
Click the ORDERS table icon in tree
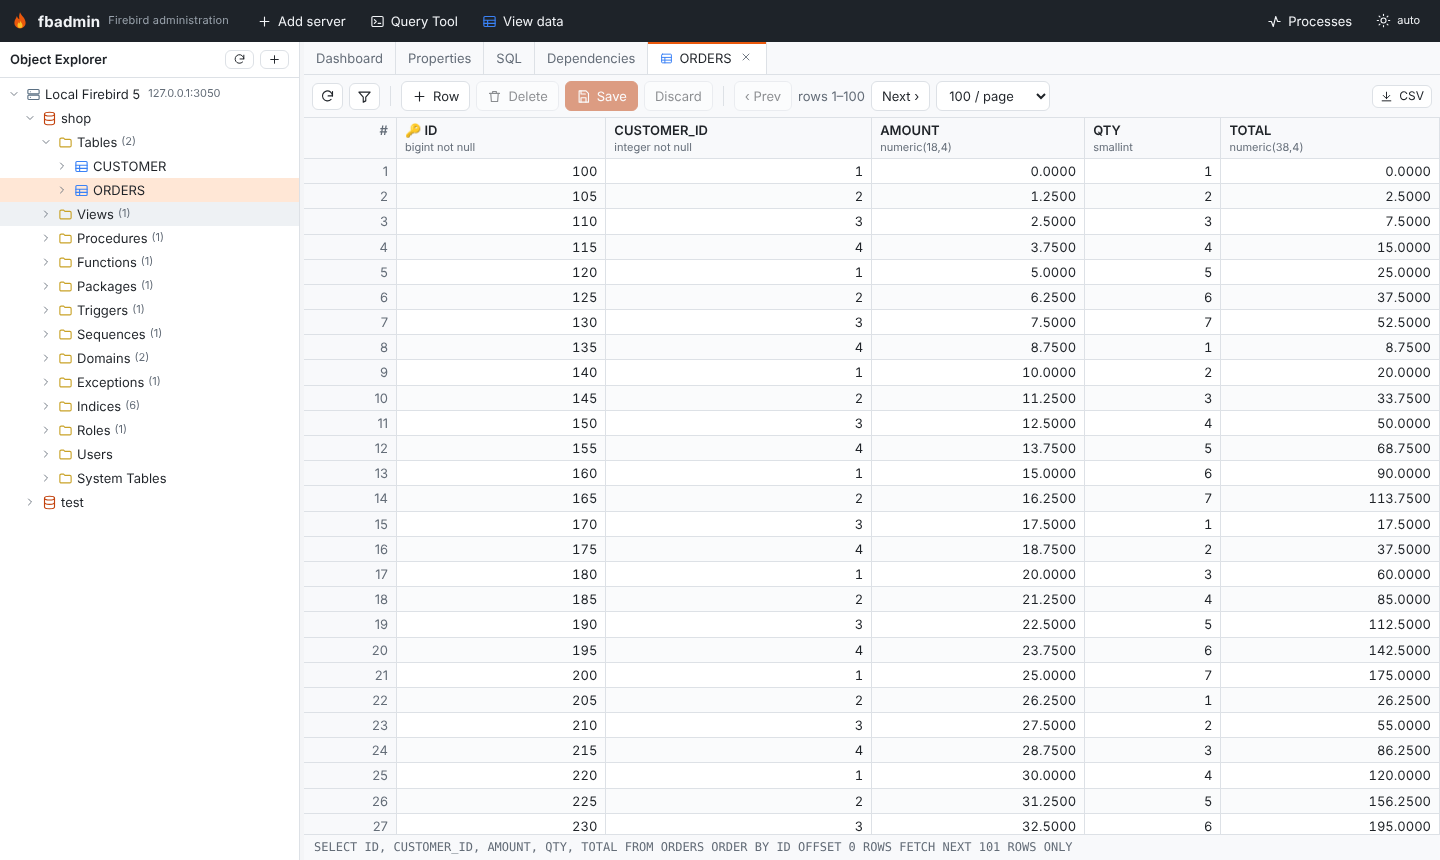click(81, 190)
